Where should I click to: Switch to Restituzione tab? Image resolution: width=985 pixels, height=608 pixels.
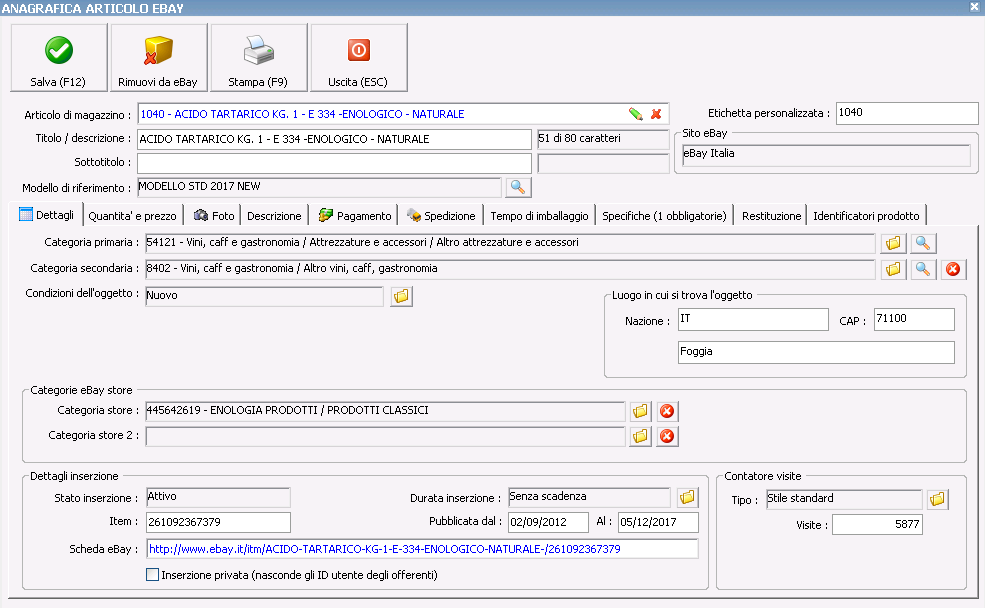coord(771,216)
